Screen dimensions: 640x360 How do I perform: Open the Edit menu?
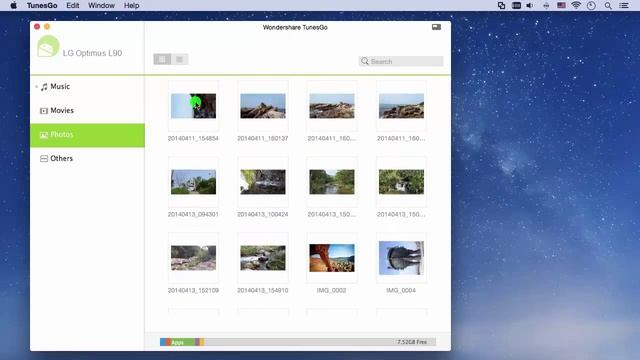[73, 6]
